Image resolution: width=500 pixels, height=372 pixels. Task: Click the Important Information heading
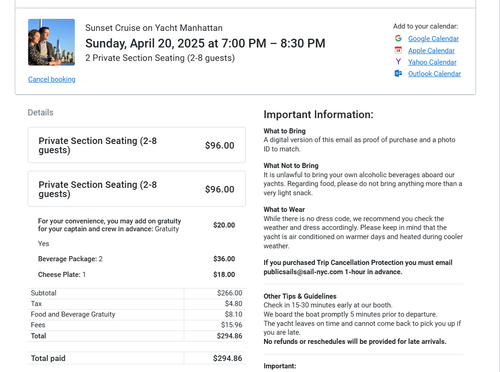coord(318,115)
